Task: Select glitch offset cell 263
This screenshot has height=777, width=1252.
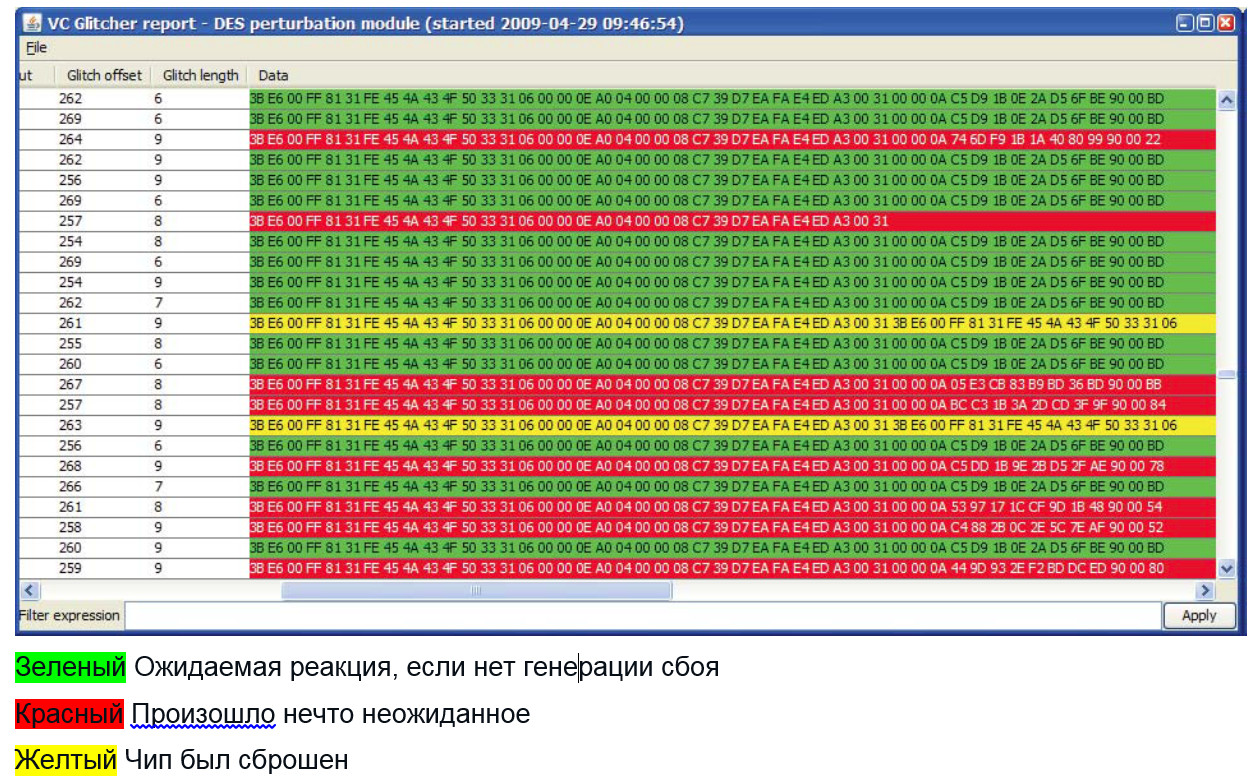Action: tap(71, 425)
